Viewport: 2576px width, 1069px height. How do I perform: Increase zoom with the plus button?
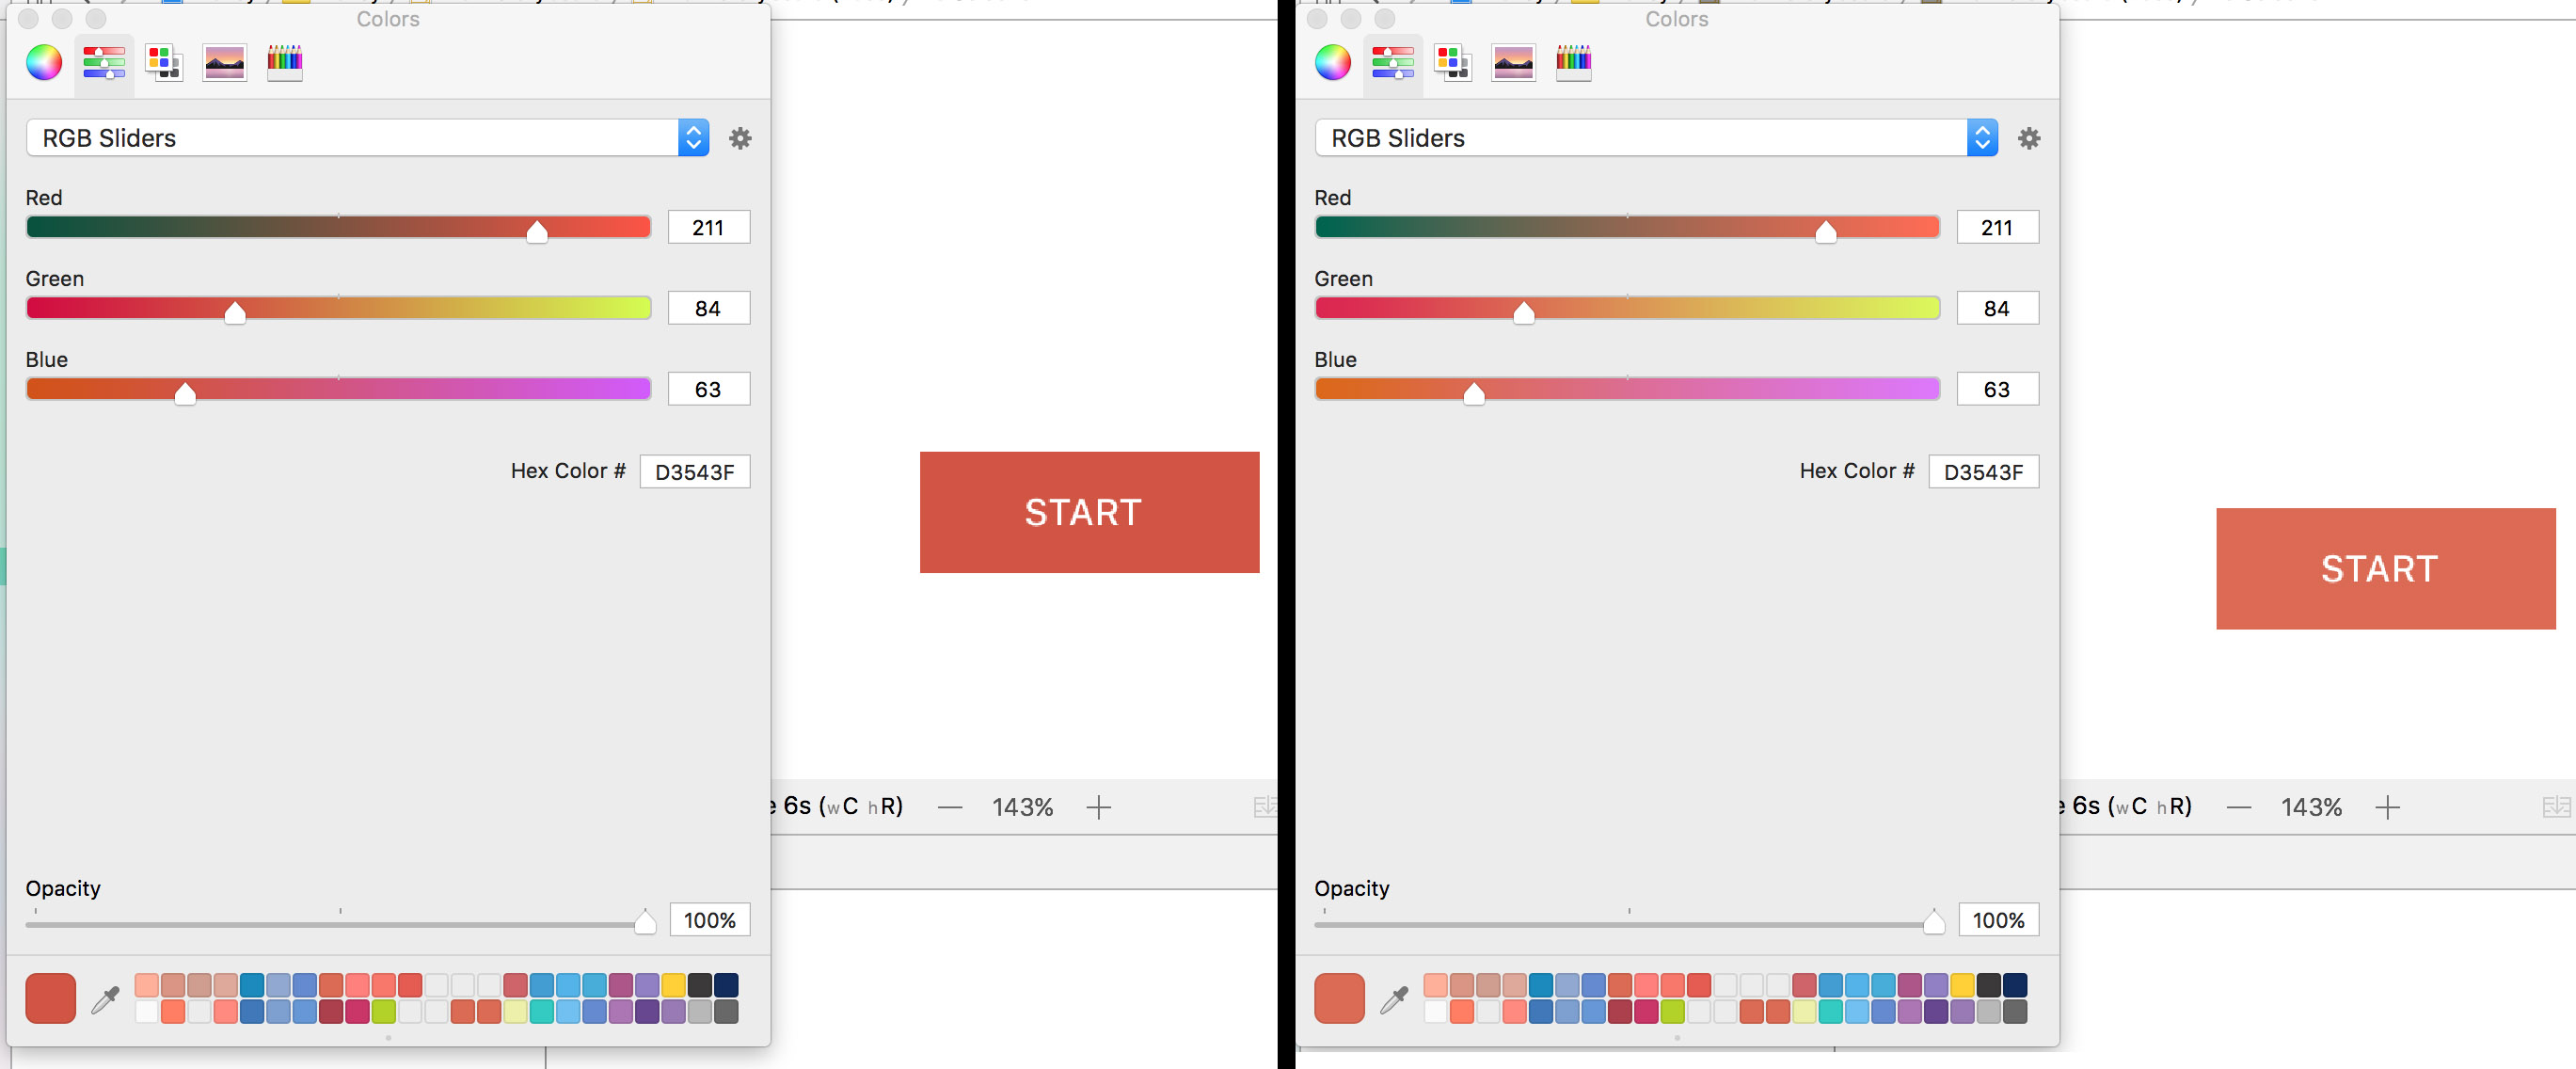1099,806
